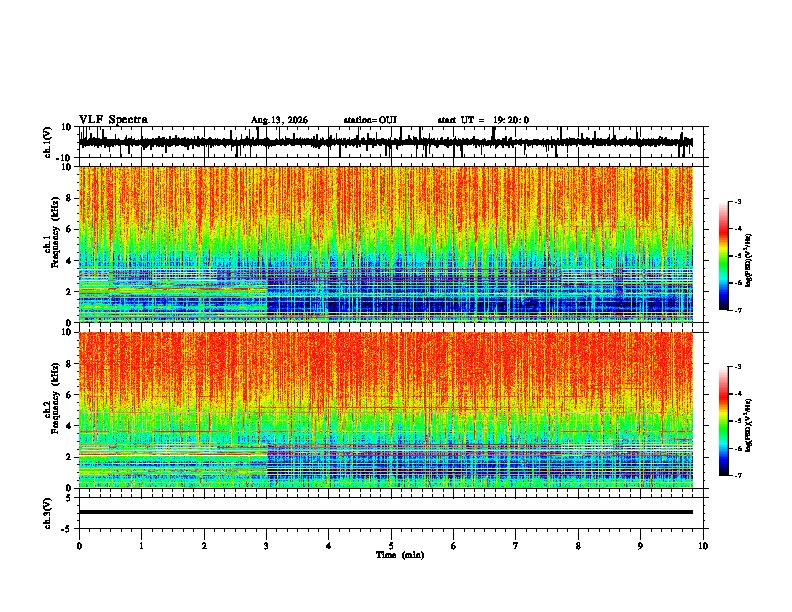792x612 pixels.
Task: Click time axis tick label "9"
Action: click(x=640, y=546)
